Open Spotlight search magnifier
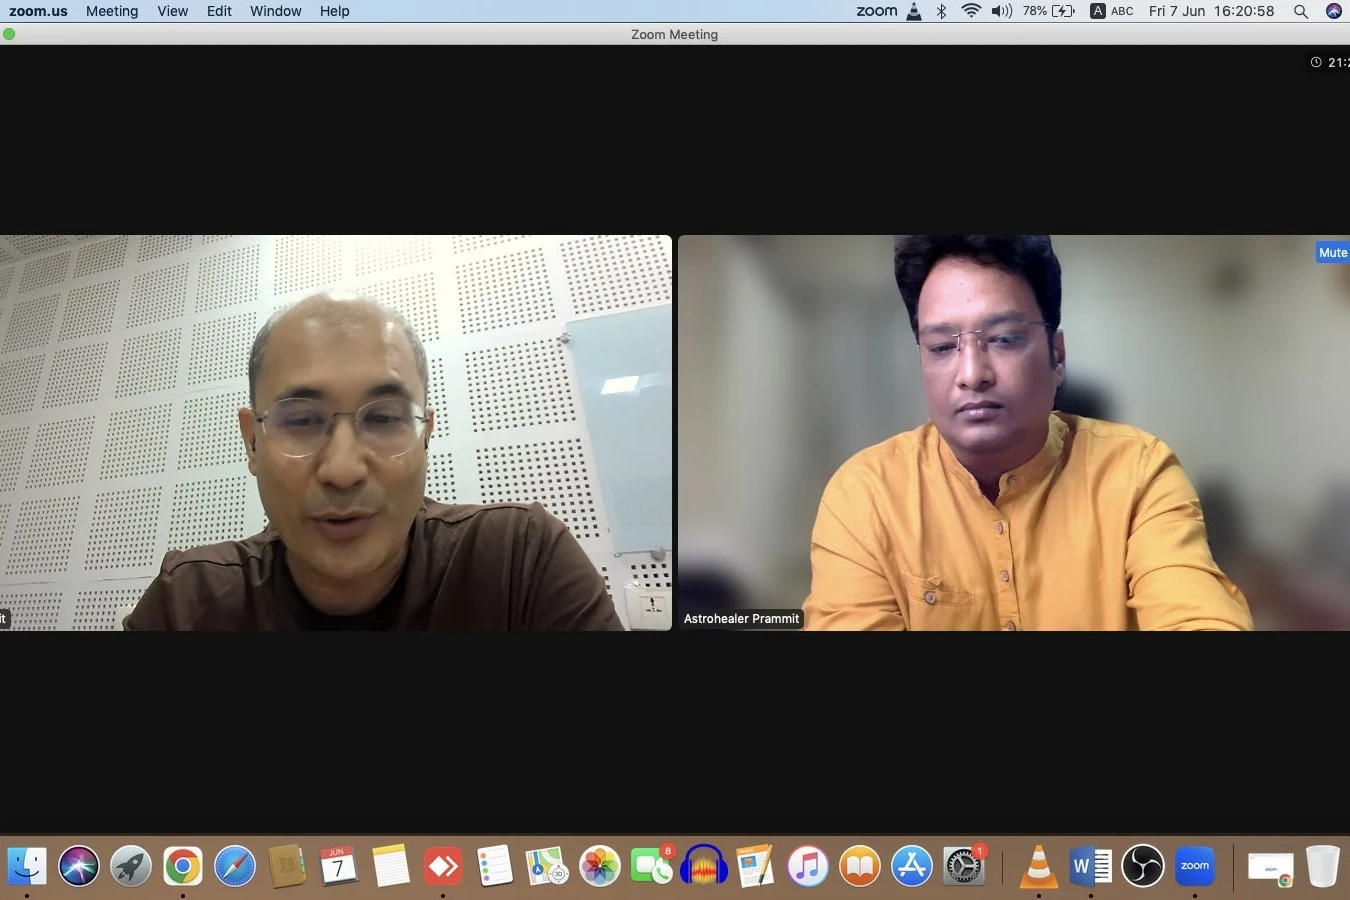1350x900 pixels. click(x=1300, y=11)
